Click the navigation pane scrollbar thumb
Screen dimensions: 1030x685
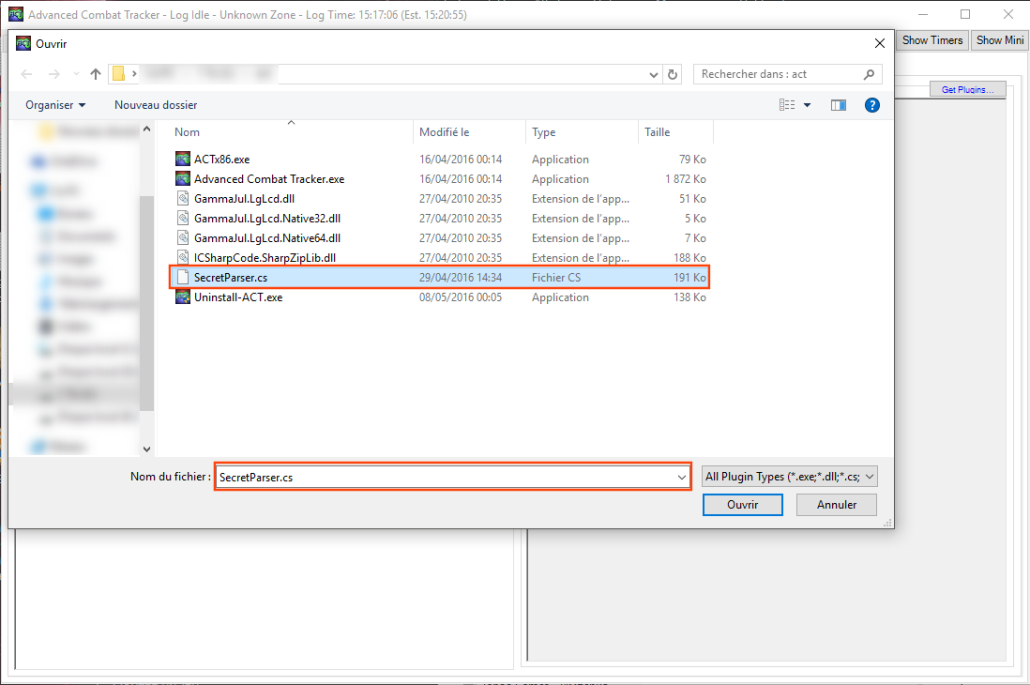tap(146, 302)
